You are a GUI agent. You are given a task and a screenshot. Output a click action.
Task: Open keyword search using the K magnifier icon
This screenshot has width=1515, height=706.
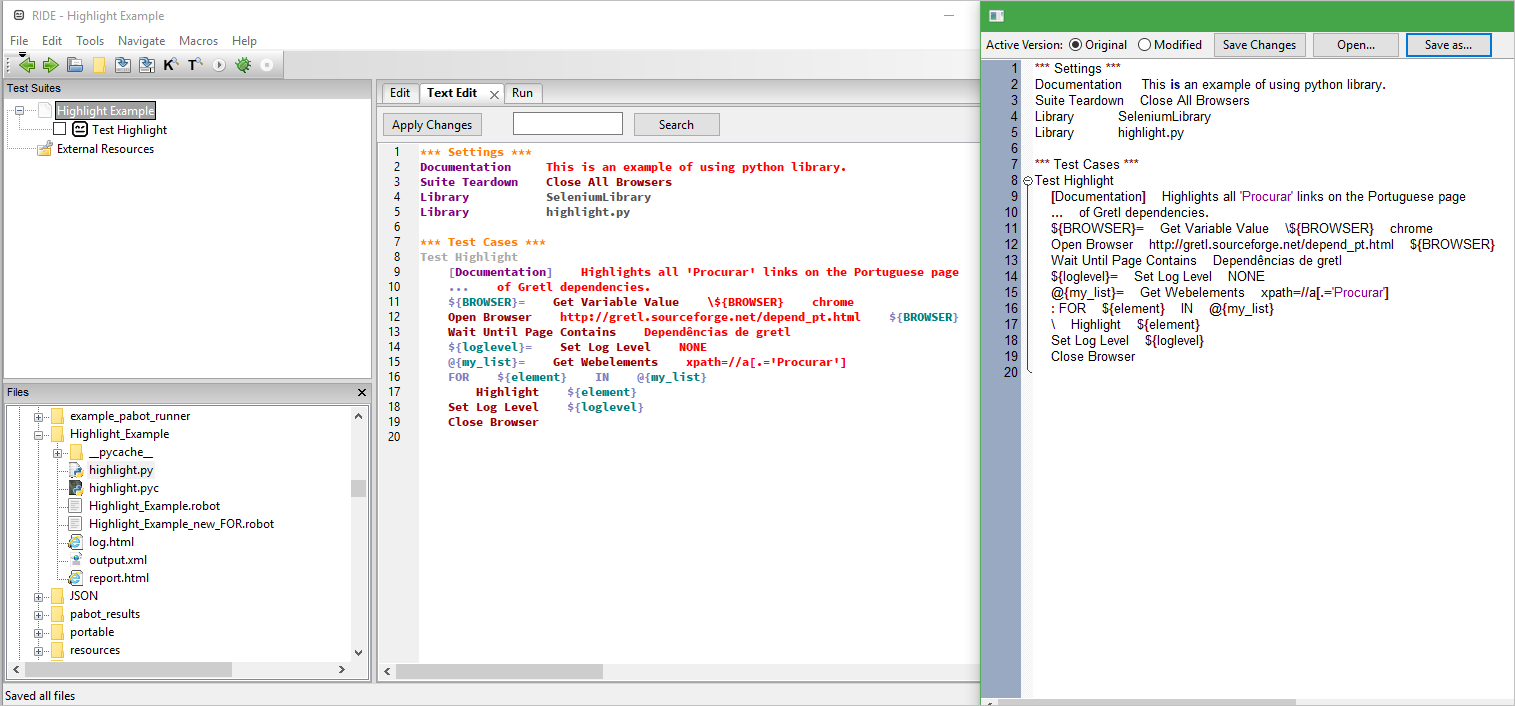tap(170, 66)
